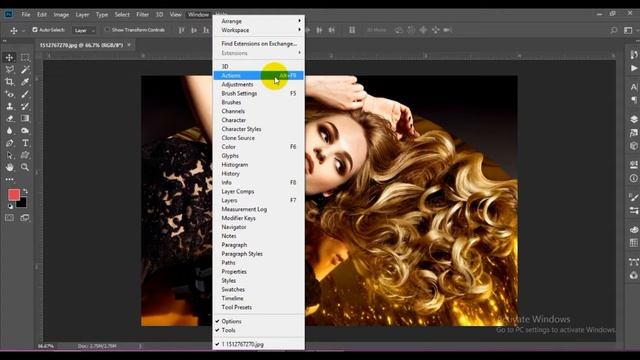Click align top edges icon in options bar
The width and height of the screenshot is (640, 360).
[x=181, y=30]
